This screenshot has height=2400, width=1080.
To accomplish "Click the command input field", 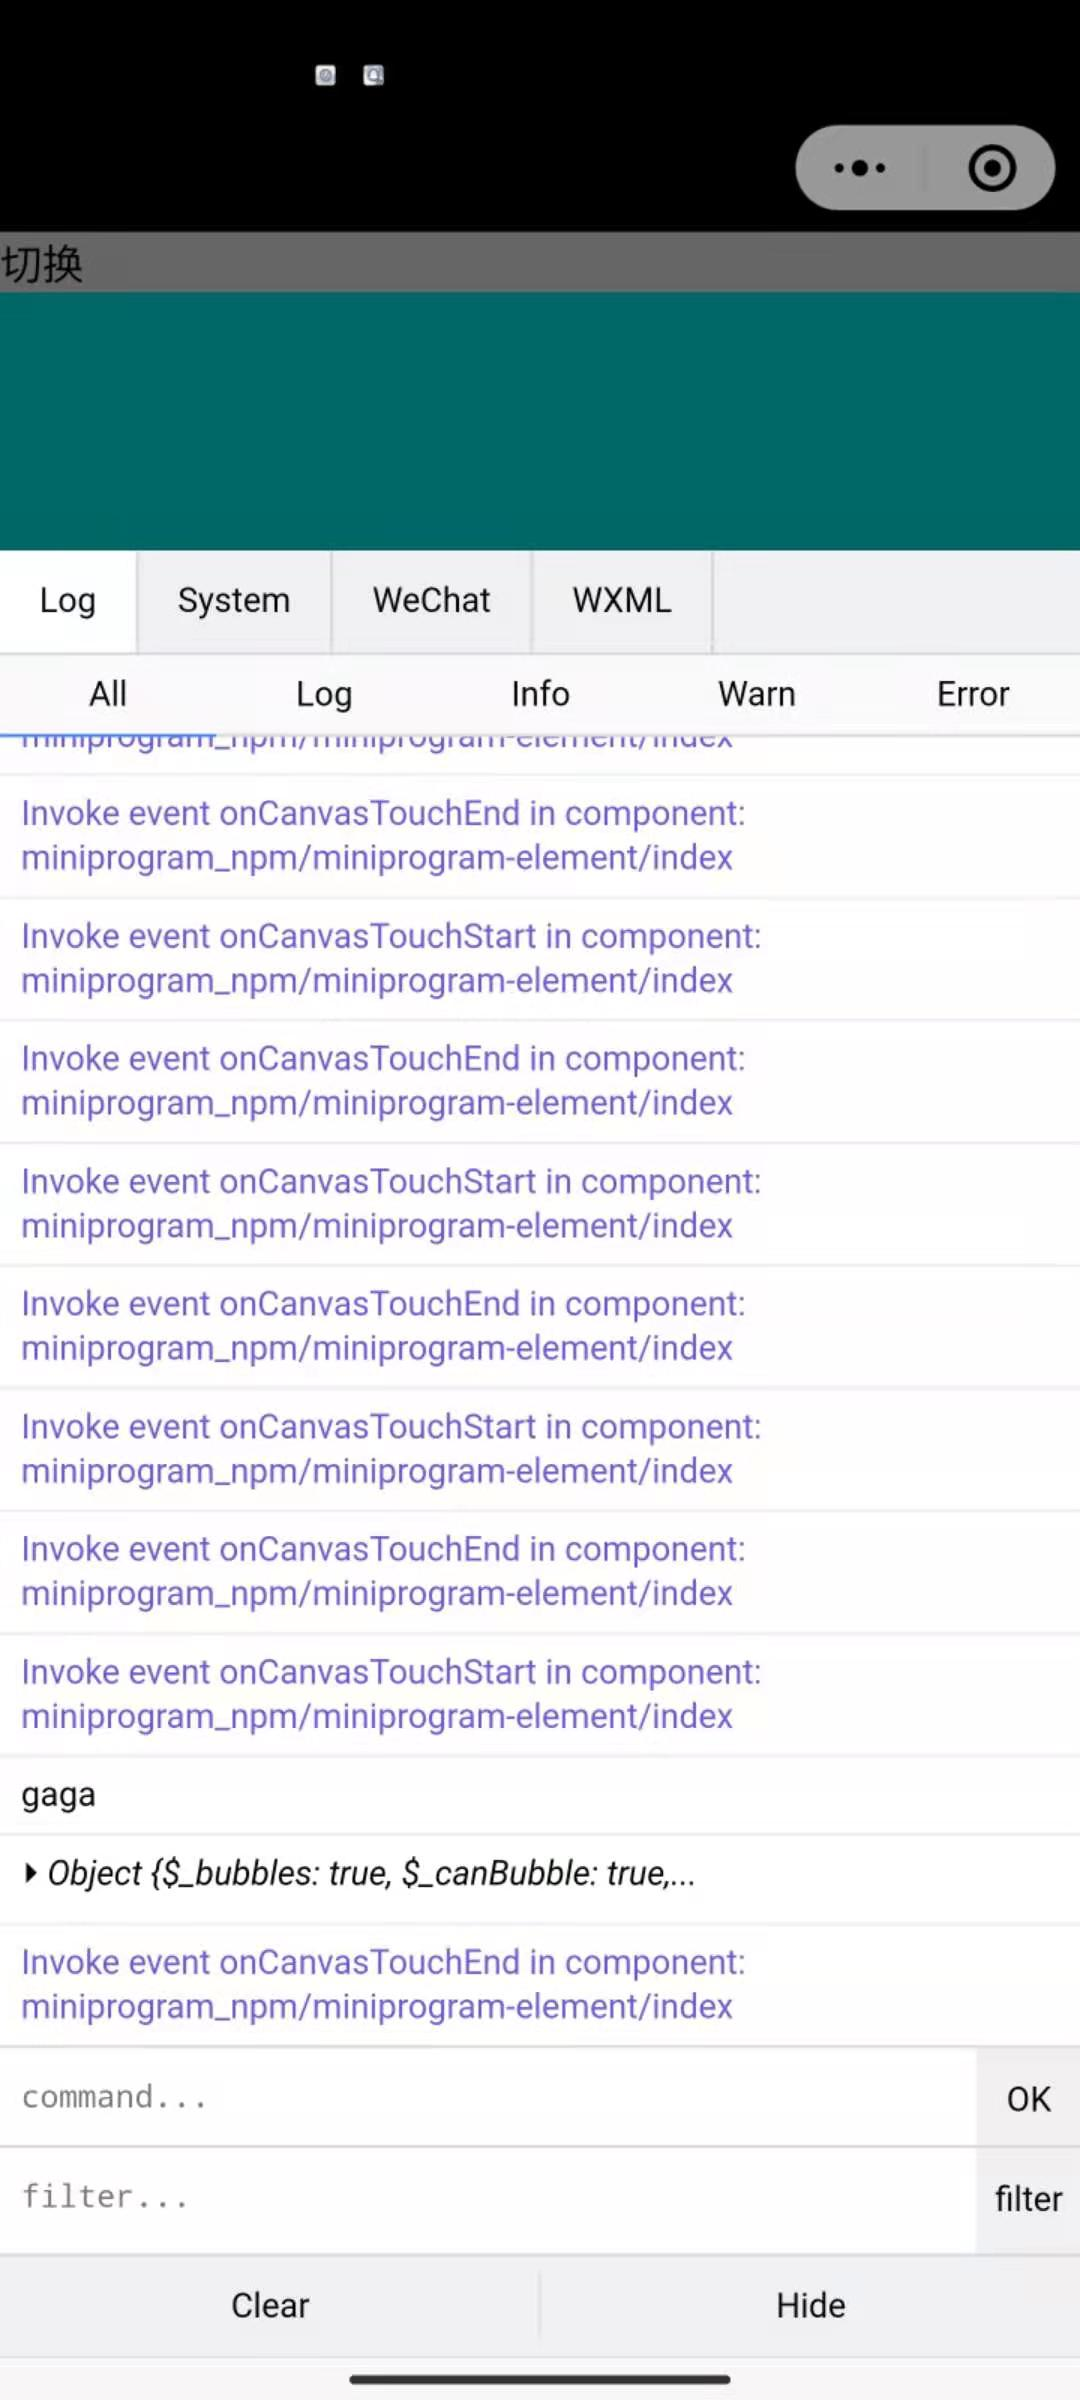I will 480,2097.
